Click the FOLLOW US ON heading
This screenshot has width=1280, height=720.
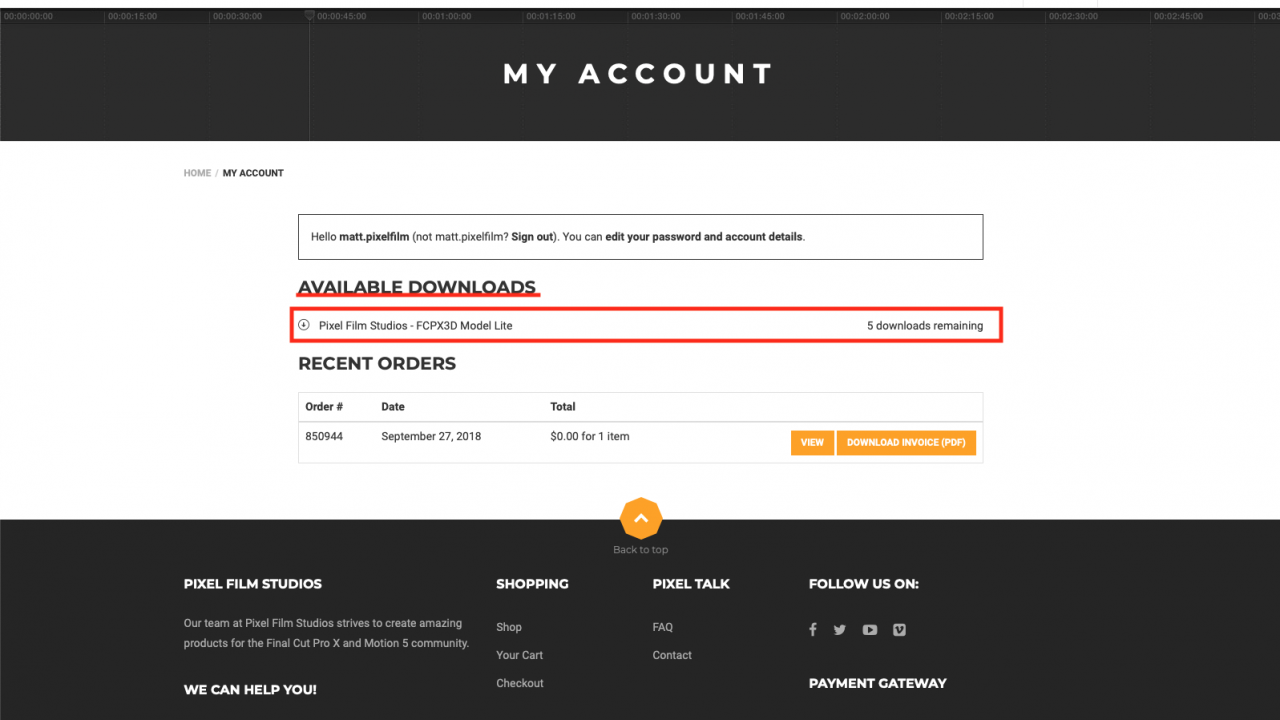click(x=864, y=584)
